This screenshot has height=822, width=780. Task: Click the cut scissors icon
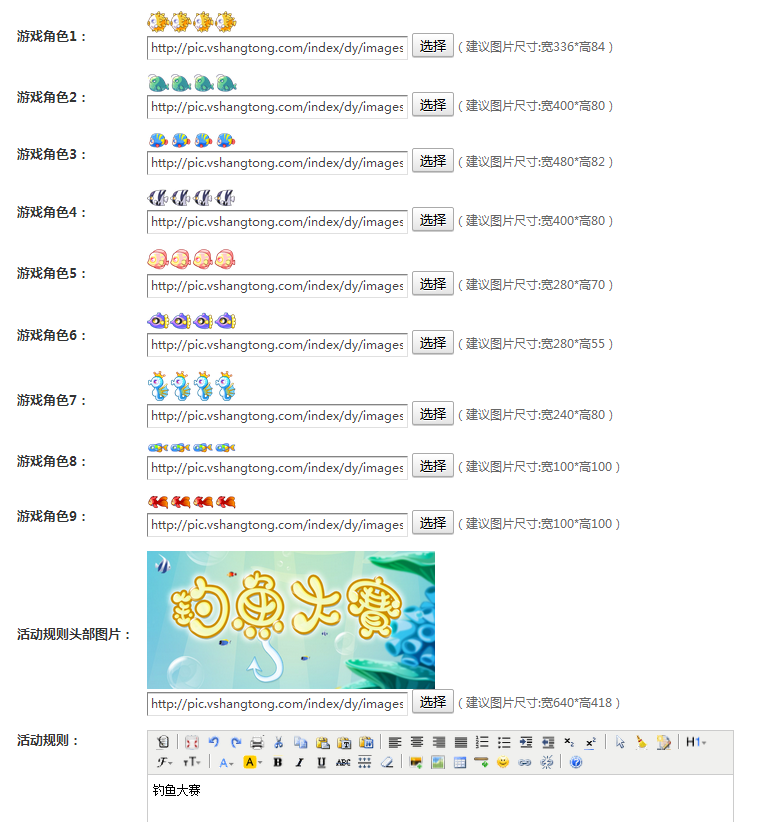tap(278, 742)
